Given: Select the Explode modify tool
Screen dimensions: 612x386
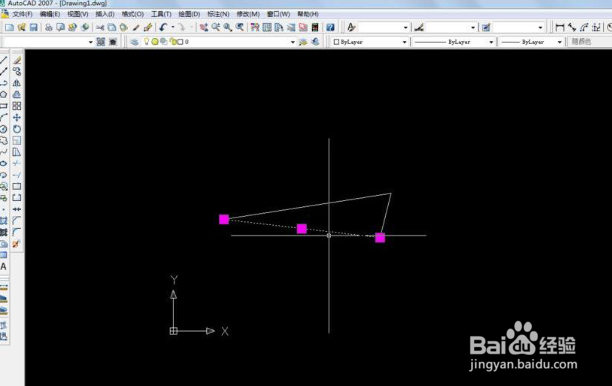Looking at the screenshot, I should (16, 244).
